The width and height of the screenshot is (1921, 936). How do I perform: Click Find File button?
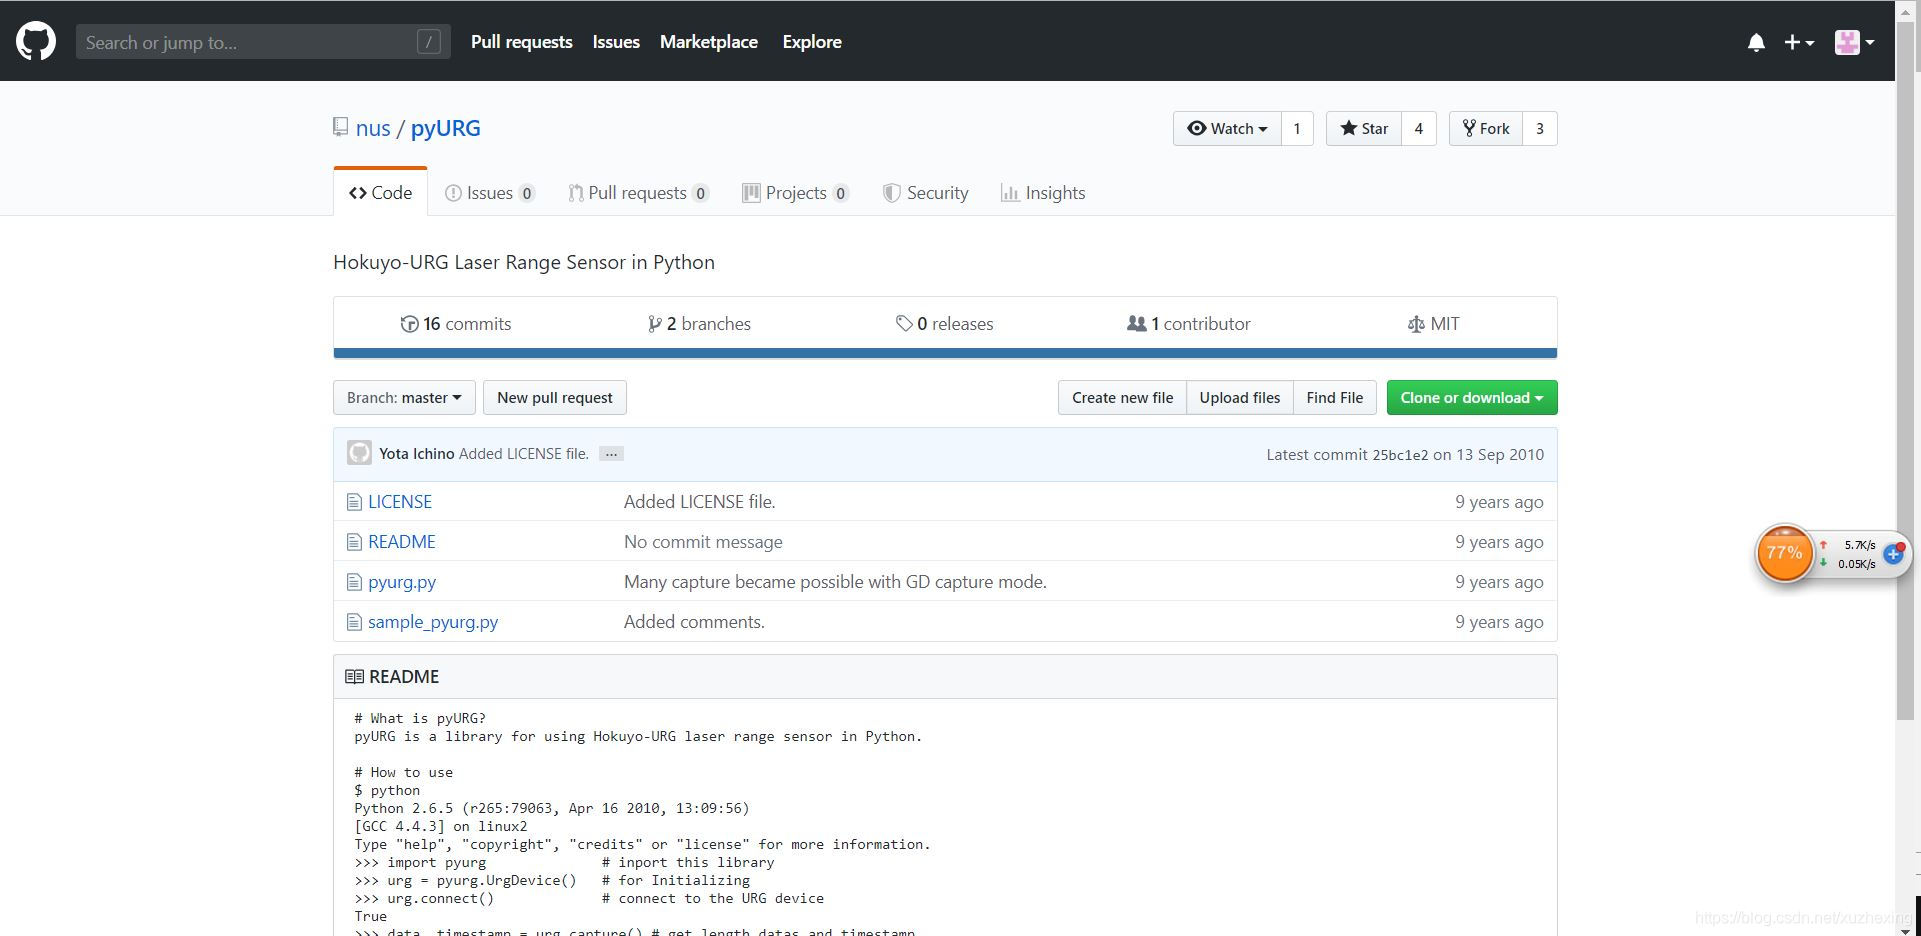tap(1335, 397)
